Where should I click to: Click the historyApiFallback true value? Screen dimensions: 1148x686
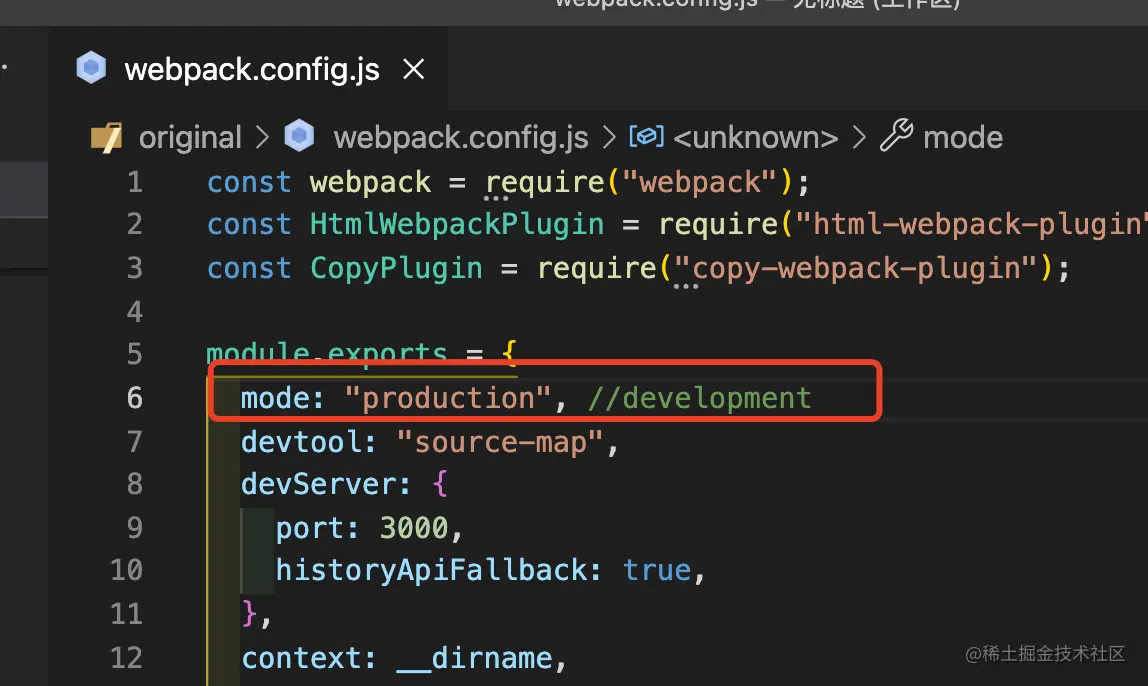(657, 570)
